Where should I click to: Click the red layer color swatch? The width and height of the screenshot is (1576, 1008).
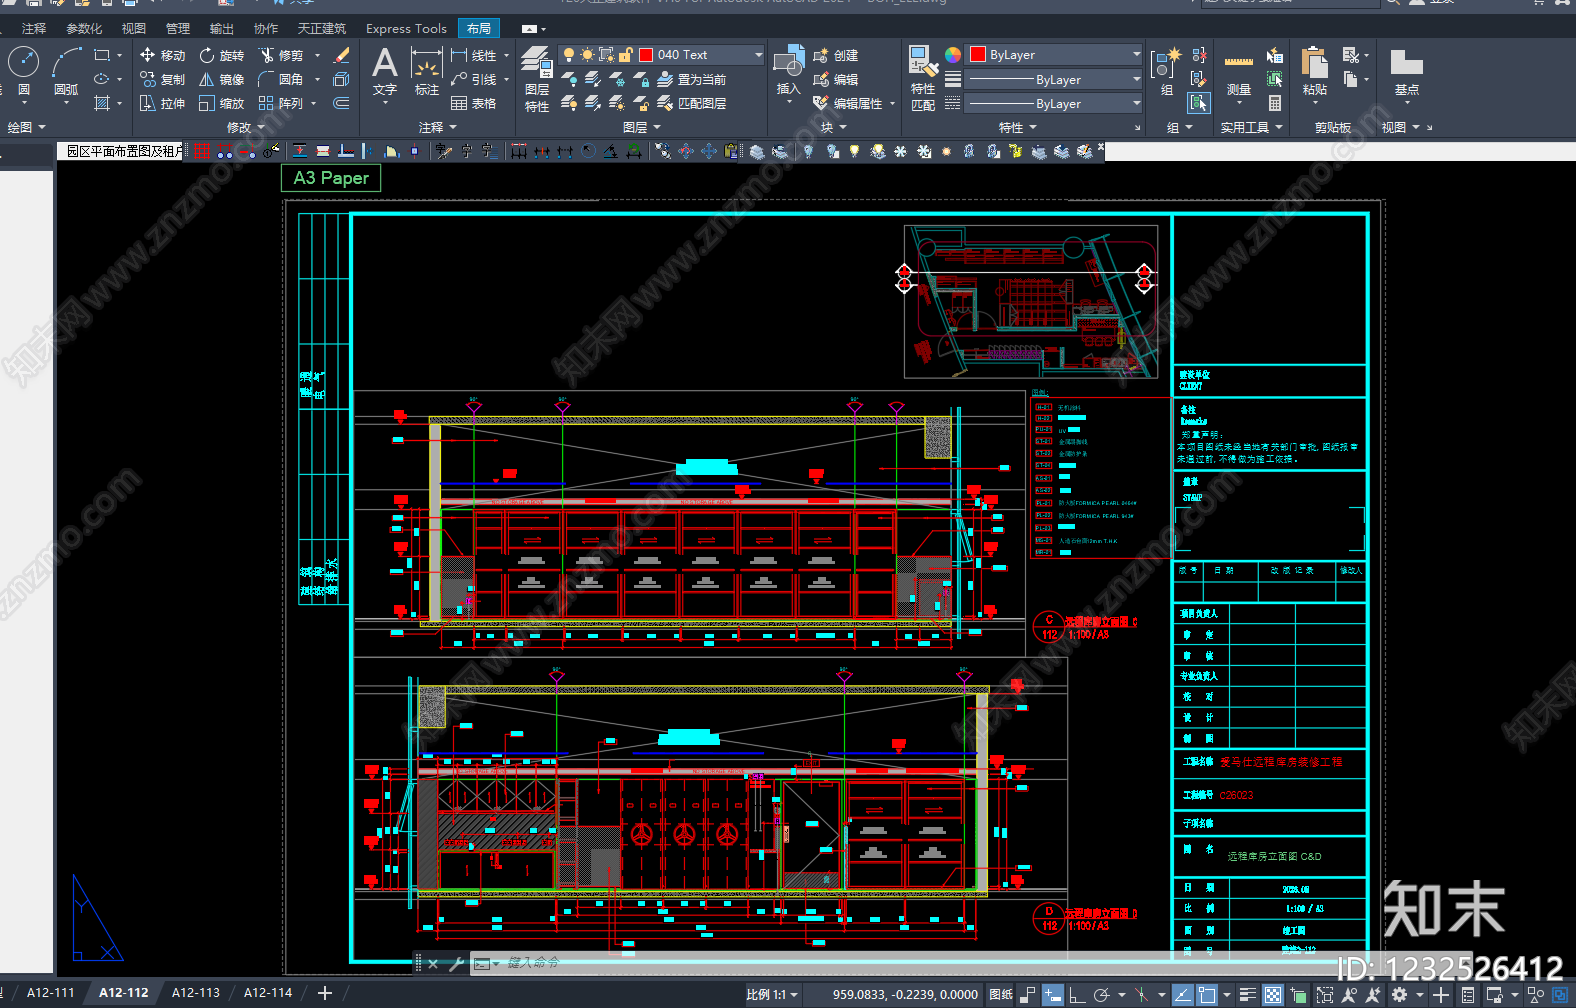[646, 55]
